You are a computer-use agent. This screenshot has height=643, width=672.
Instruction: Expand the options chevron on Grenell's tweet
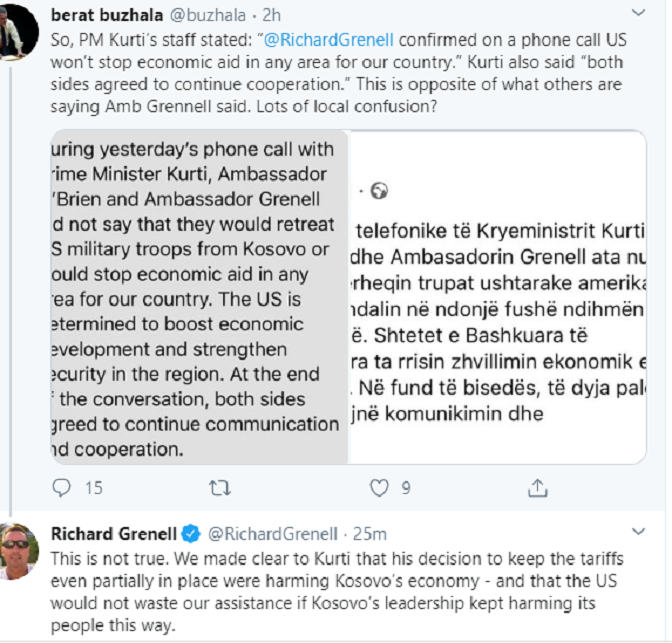[640, 533]
